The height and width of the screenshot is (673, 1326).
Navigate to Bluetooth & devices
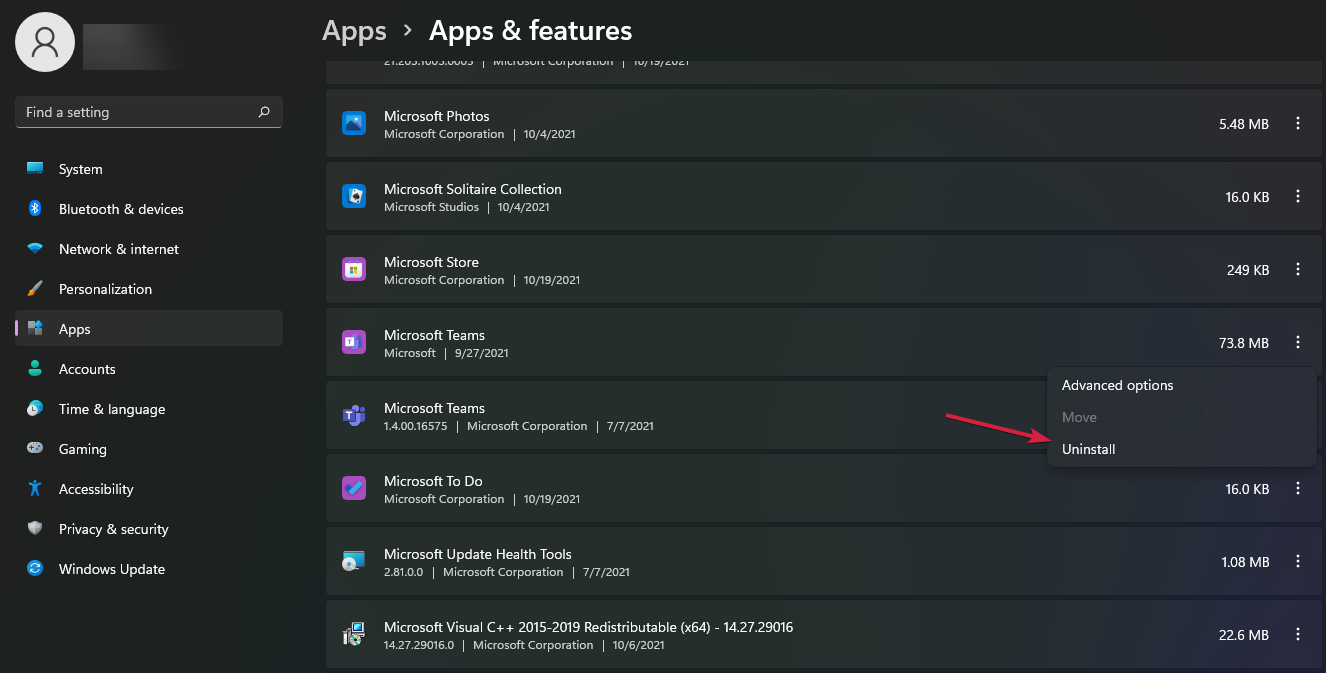coord(120,209)
